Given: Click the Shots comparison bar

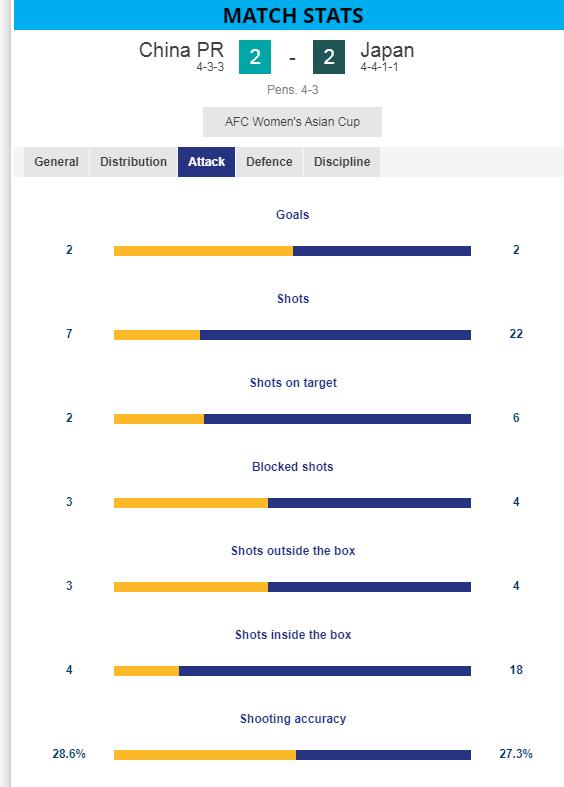Looking at the screenshot, I should [293, 335].
